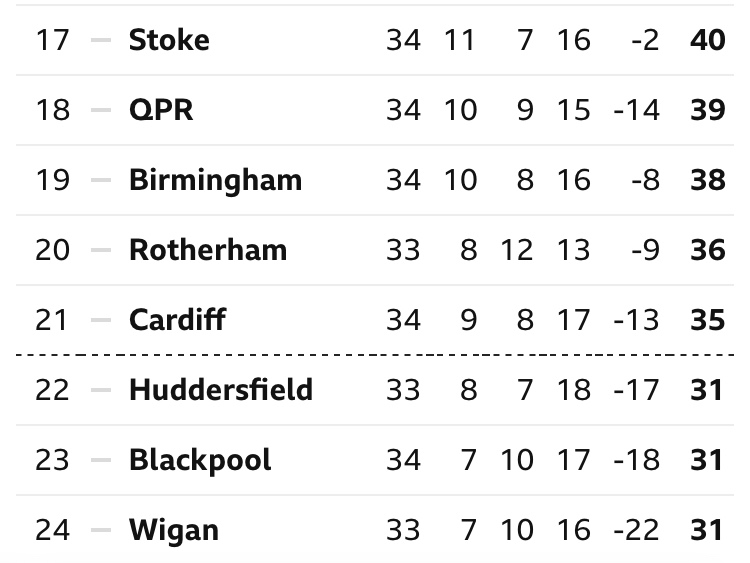Open the QPR team page
The image size is (750, 563).
(161, 110)
